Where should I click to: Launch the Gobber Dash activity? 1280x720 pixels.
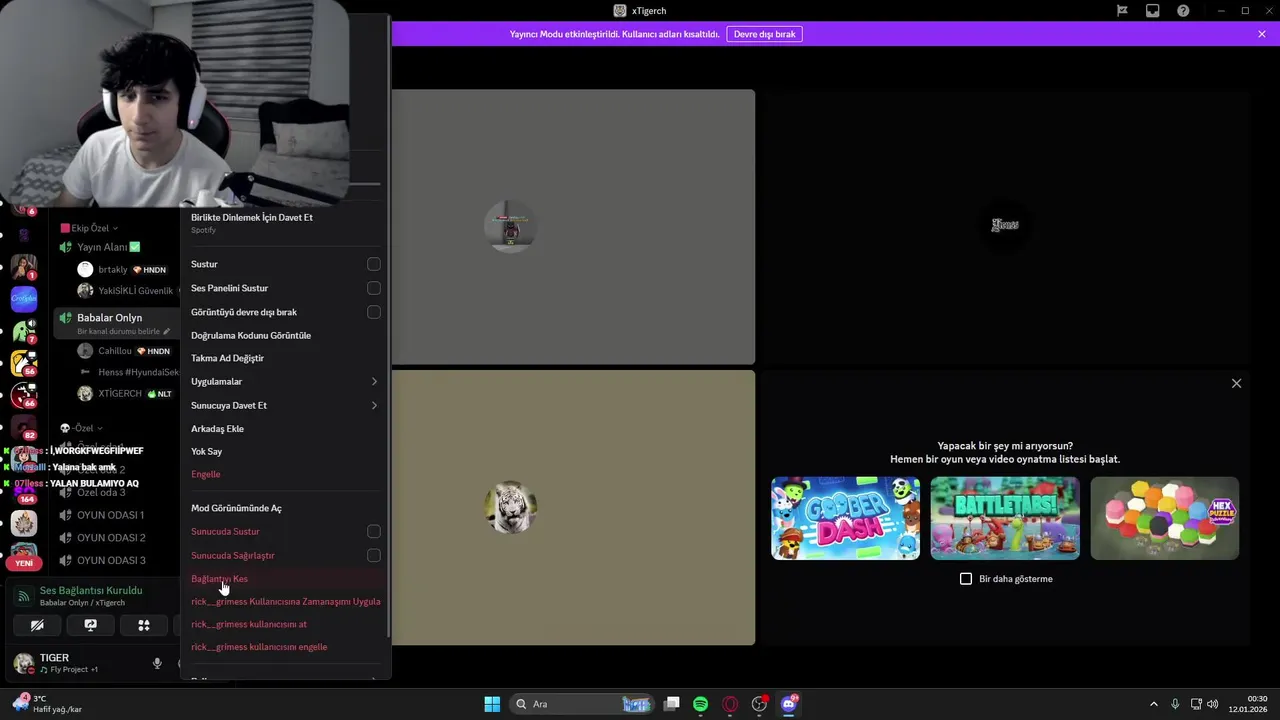pos(846,518)
